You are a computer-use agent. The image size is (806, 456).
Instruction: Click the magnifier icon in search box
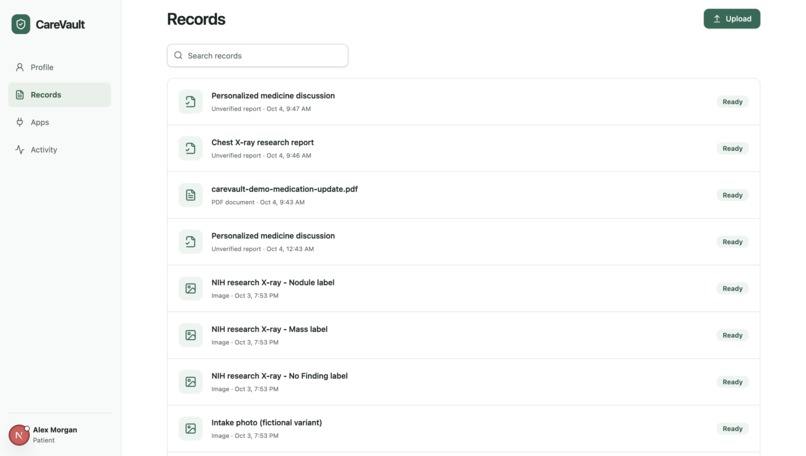click(x=178, y=56)
